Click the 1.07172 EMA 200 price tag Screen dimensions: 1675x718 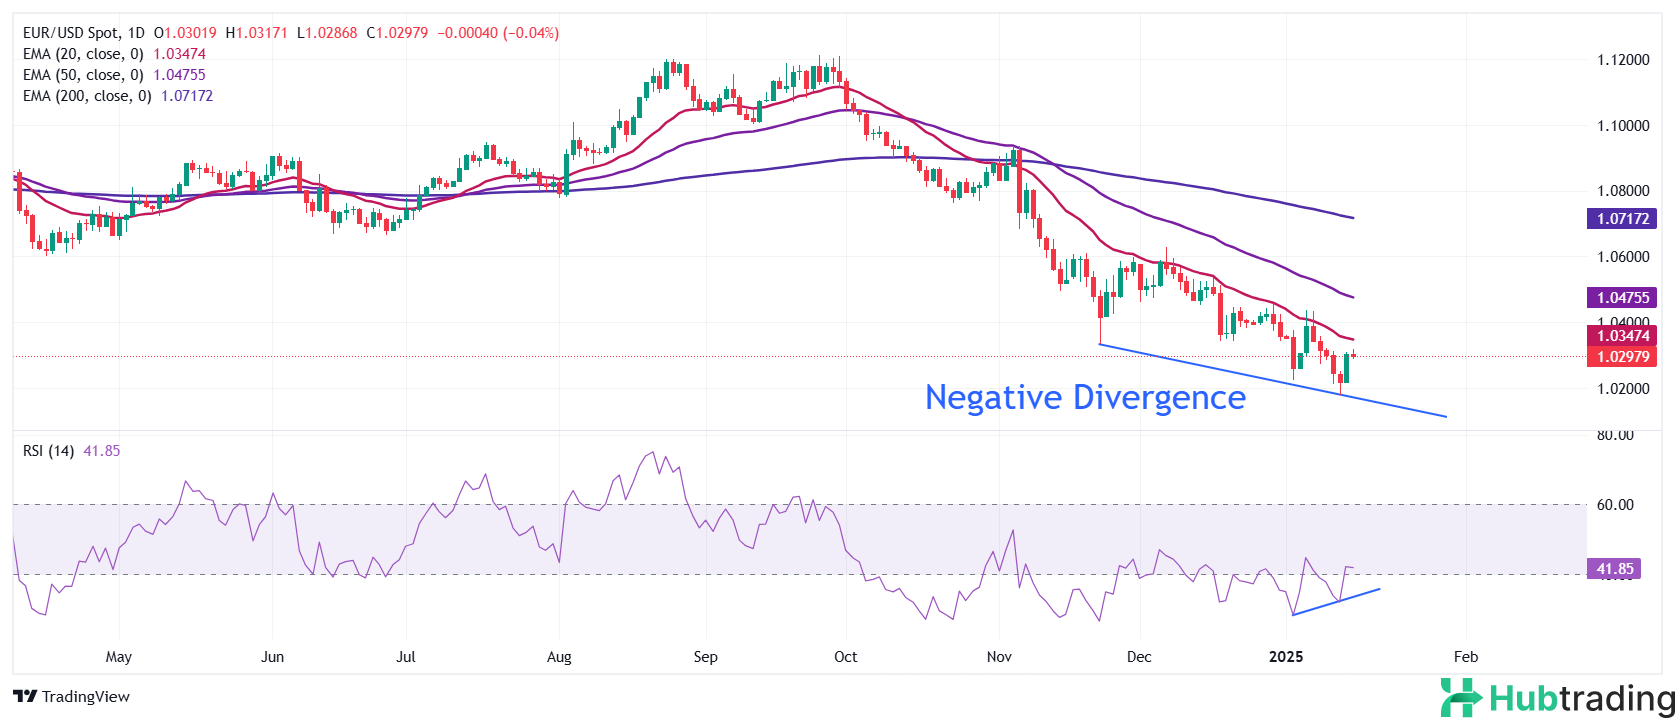tap(1622, 218)
